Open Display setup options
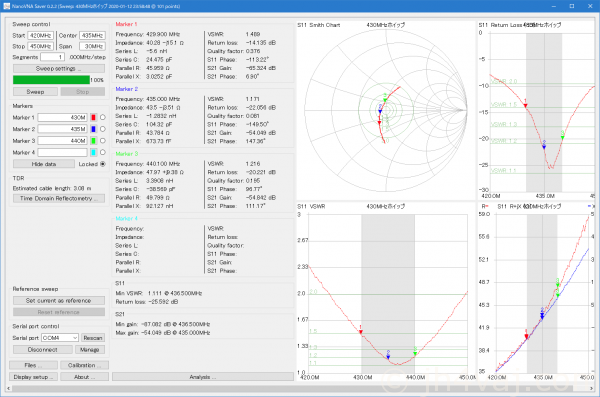Image resolution: width=600 pixels, height=397 pixels. tap(33, 377)
